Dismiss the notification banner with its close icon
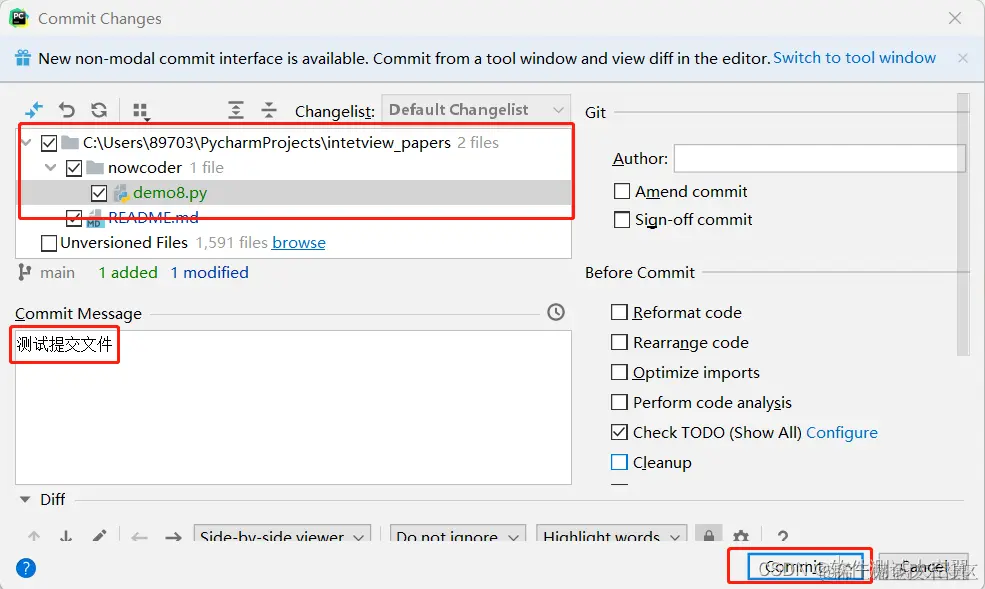 tap(962, 58)
